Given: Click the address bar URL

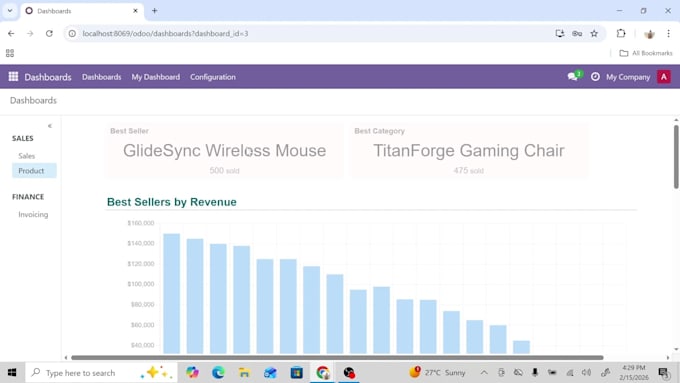Looking at the screenshot, I should tap(165, 33).
